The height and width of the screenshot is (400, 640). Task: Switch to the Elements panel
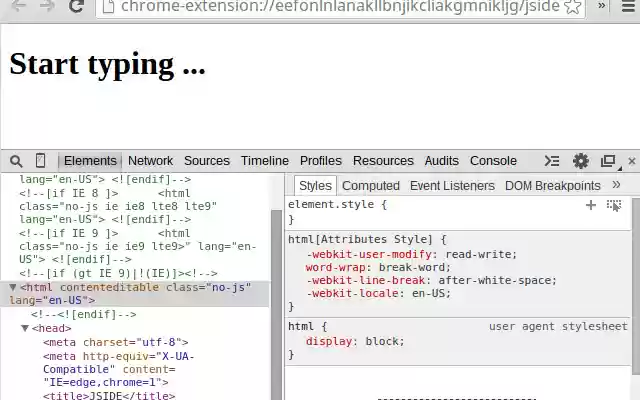[x=90, y=161]
